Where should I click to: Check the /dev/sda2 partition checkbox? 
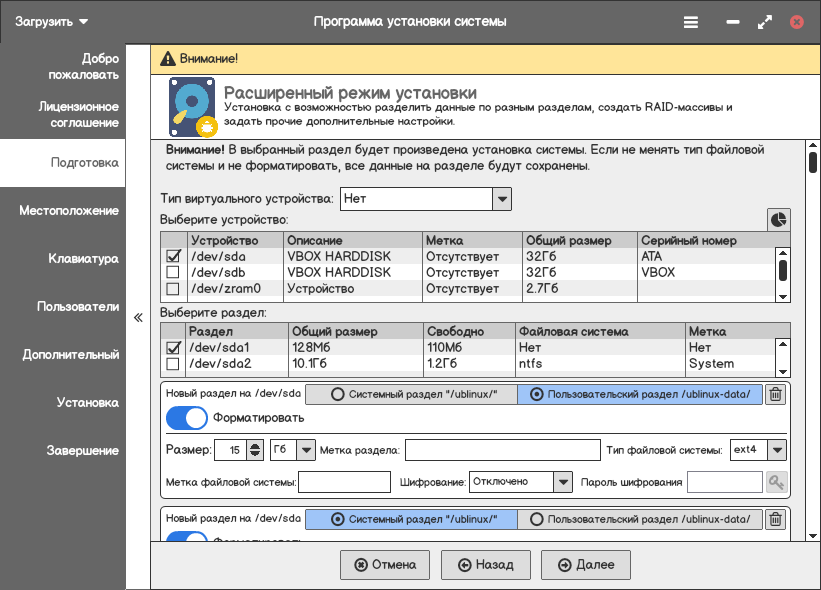coord(173,363)
